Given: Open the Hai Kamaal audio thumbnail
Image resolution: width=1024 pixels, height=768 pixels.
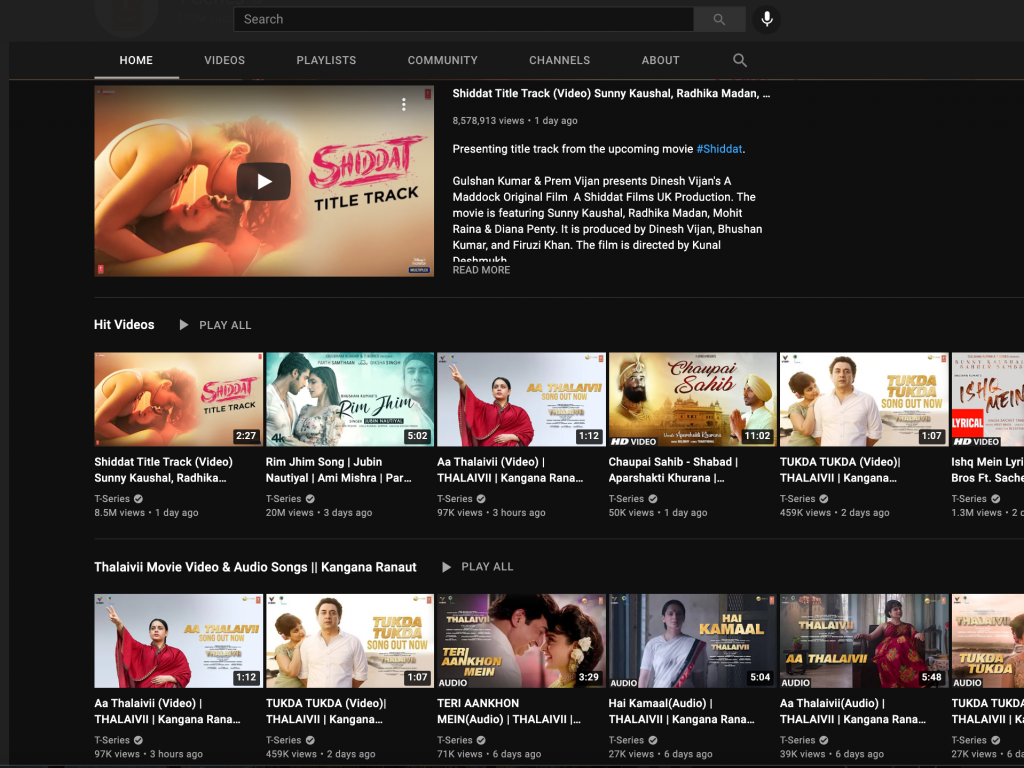Looking at the screenshot, I should [693, 641].
